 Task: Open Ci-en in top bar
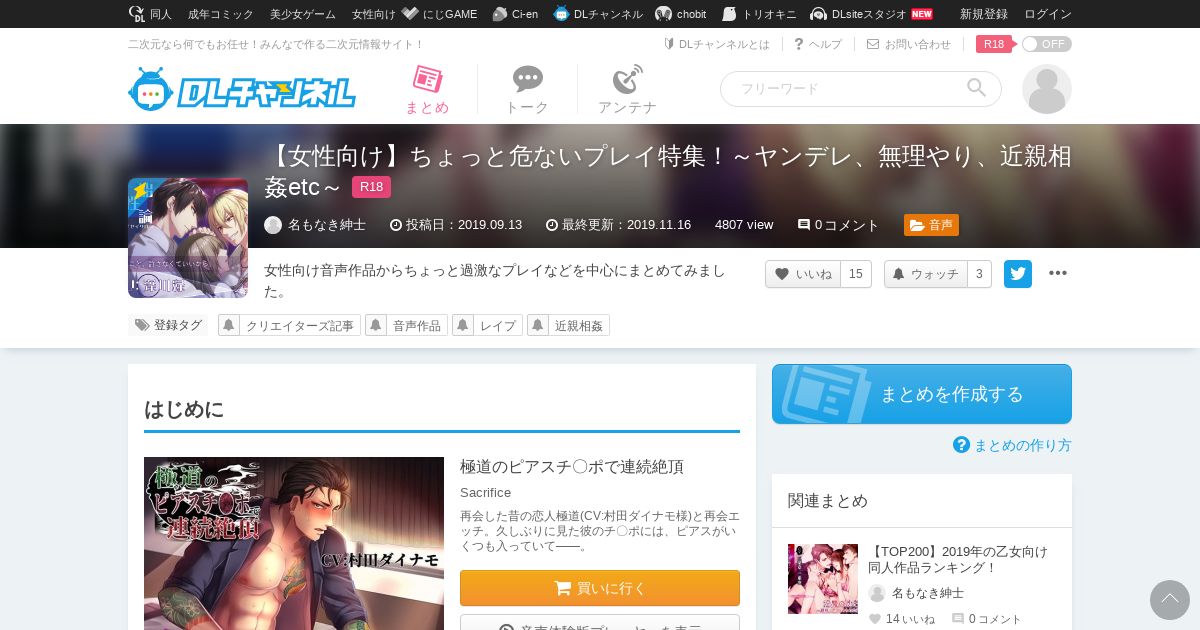[515, 14]
